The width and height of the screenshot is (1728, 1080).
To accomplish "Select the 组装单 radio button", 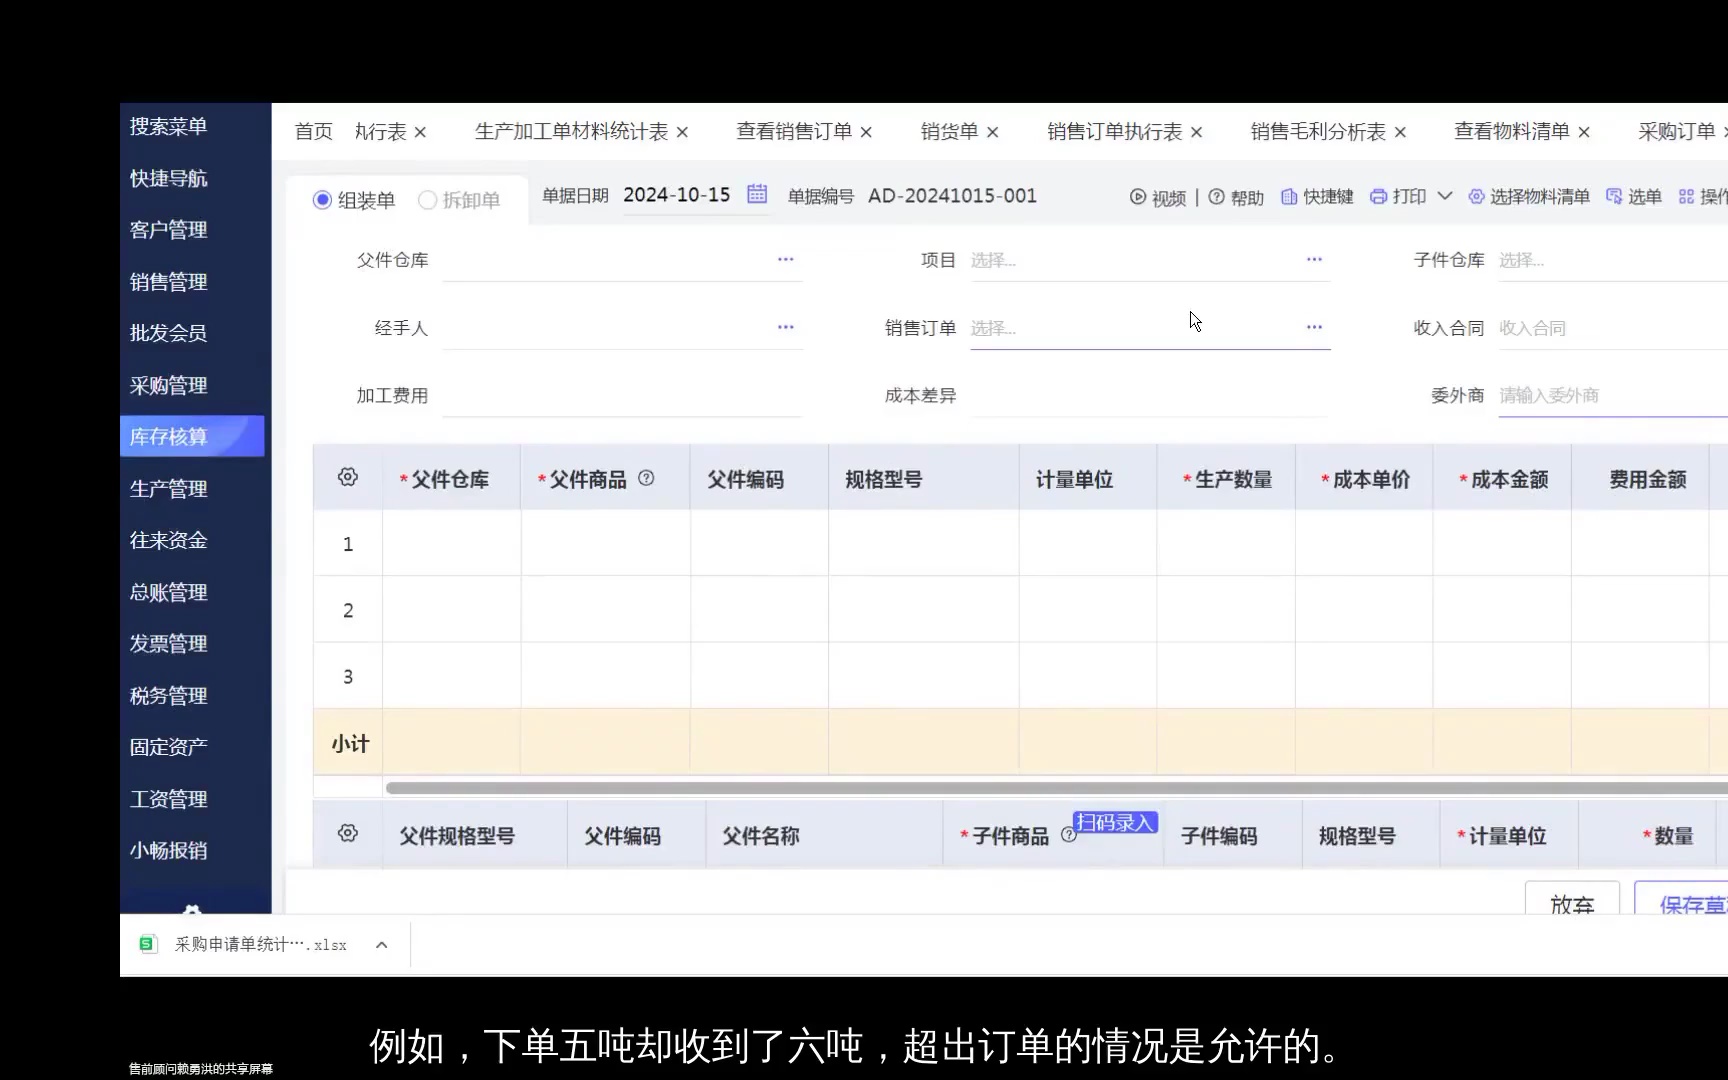I will point(322,200).
